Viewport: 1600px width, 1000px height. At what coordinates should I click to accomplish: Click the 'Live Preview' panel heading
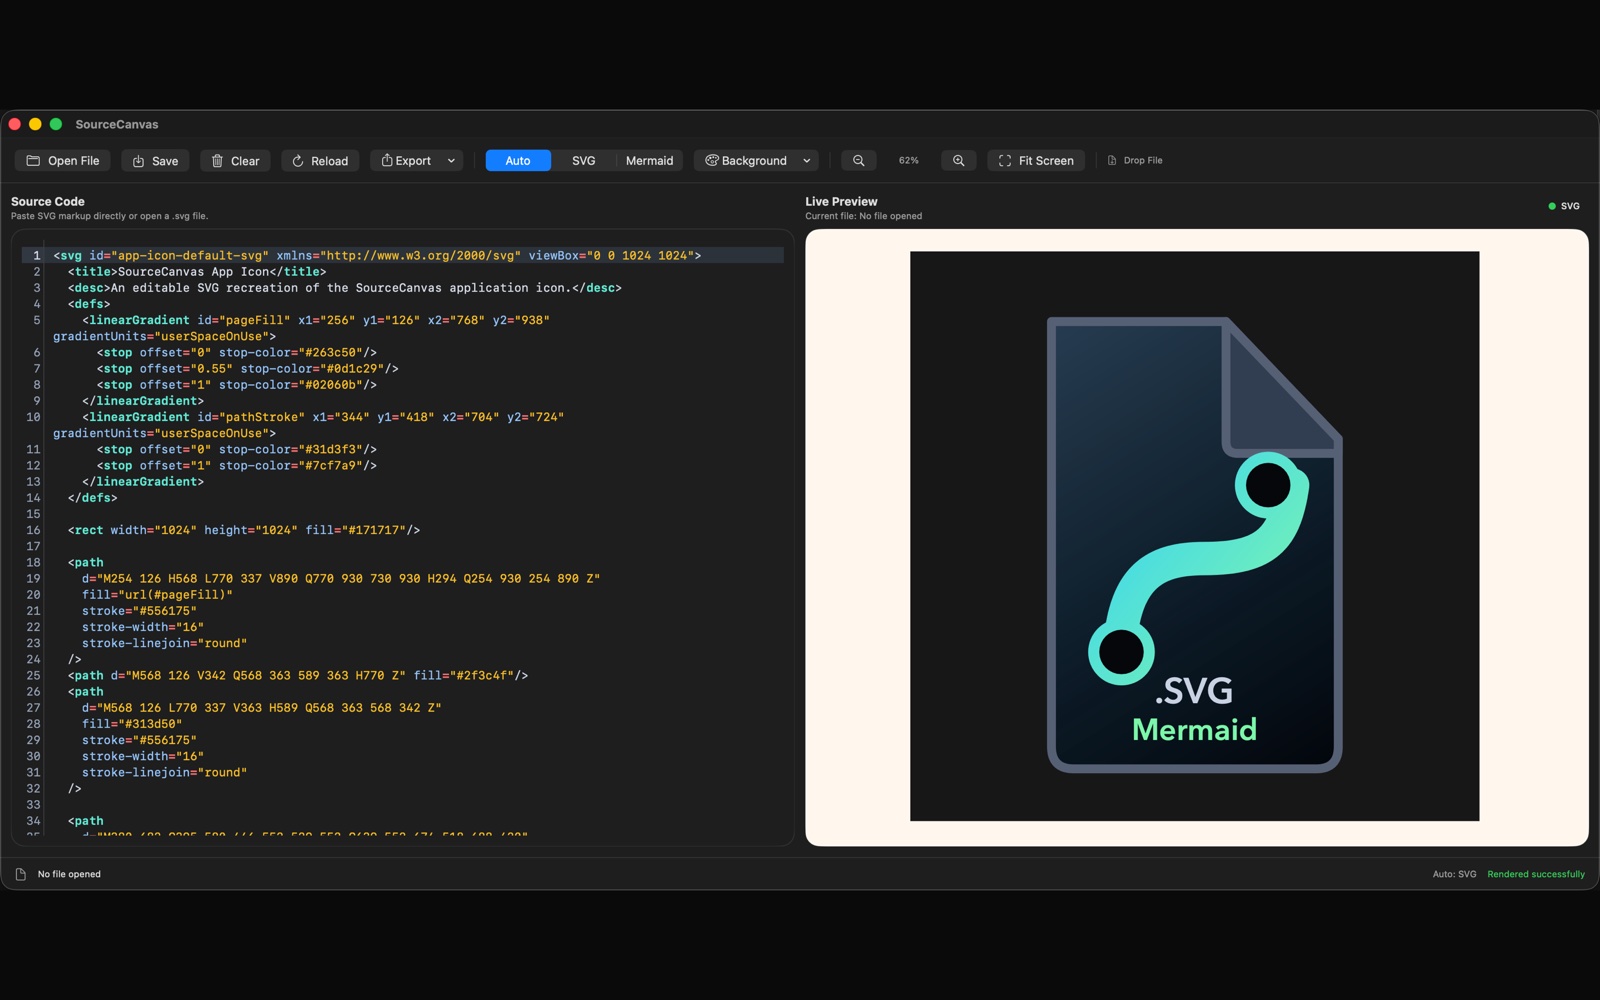(x=841, y=201)
